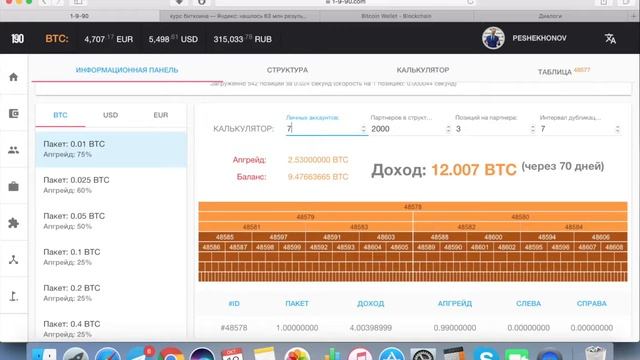Open the Trash in the Dock
Image resolution: width=640 pixels, height=360 pixels.
tap(595, 353)
